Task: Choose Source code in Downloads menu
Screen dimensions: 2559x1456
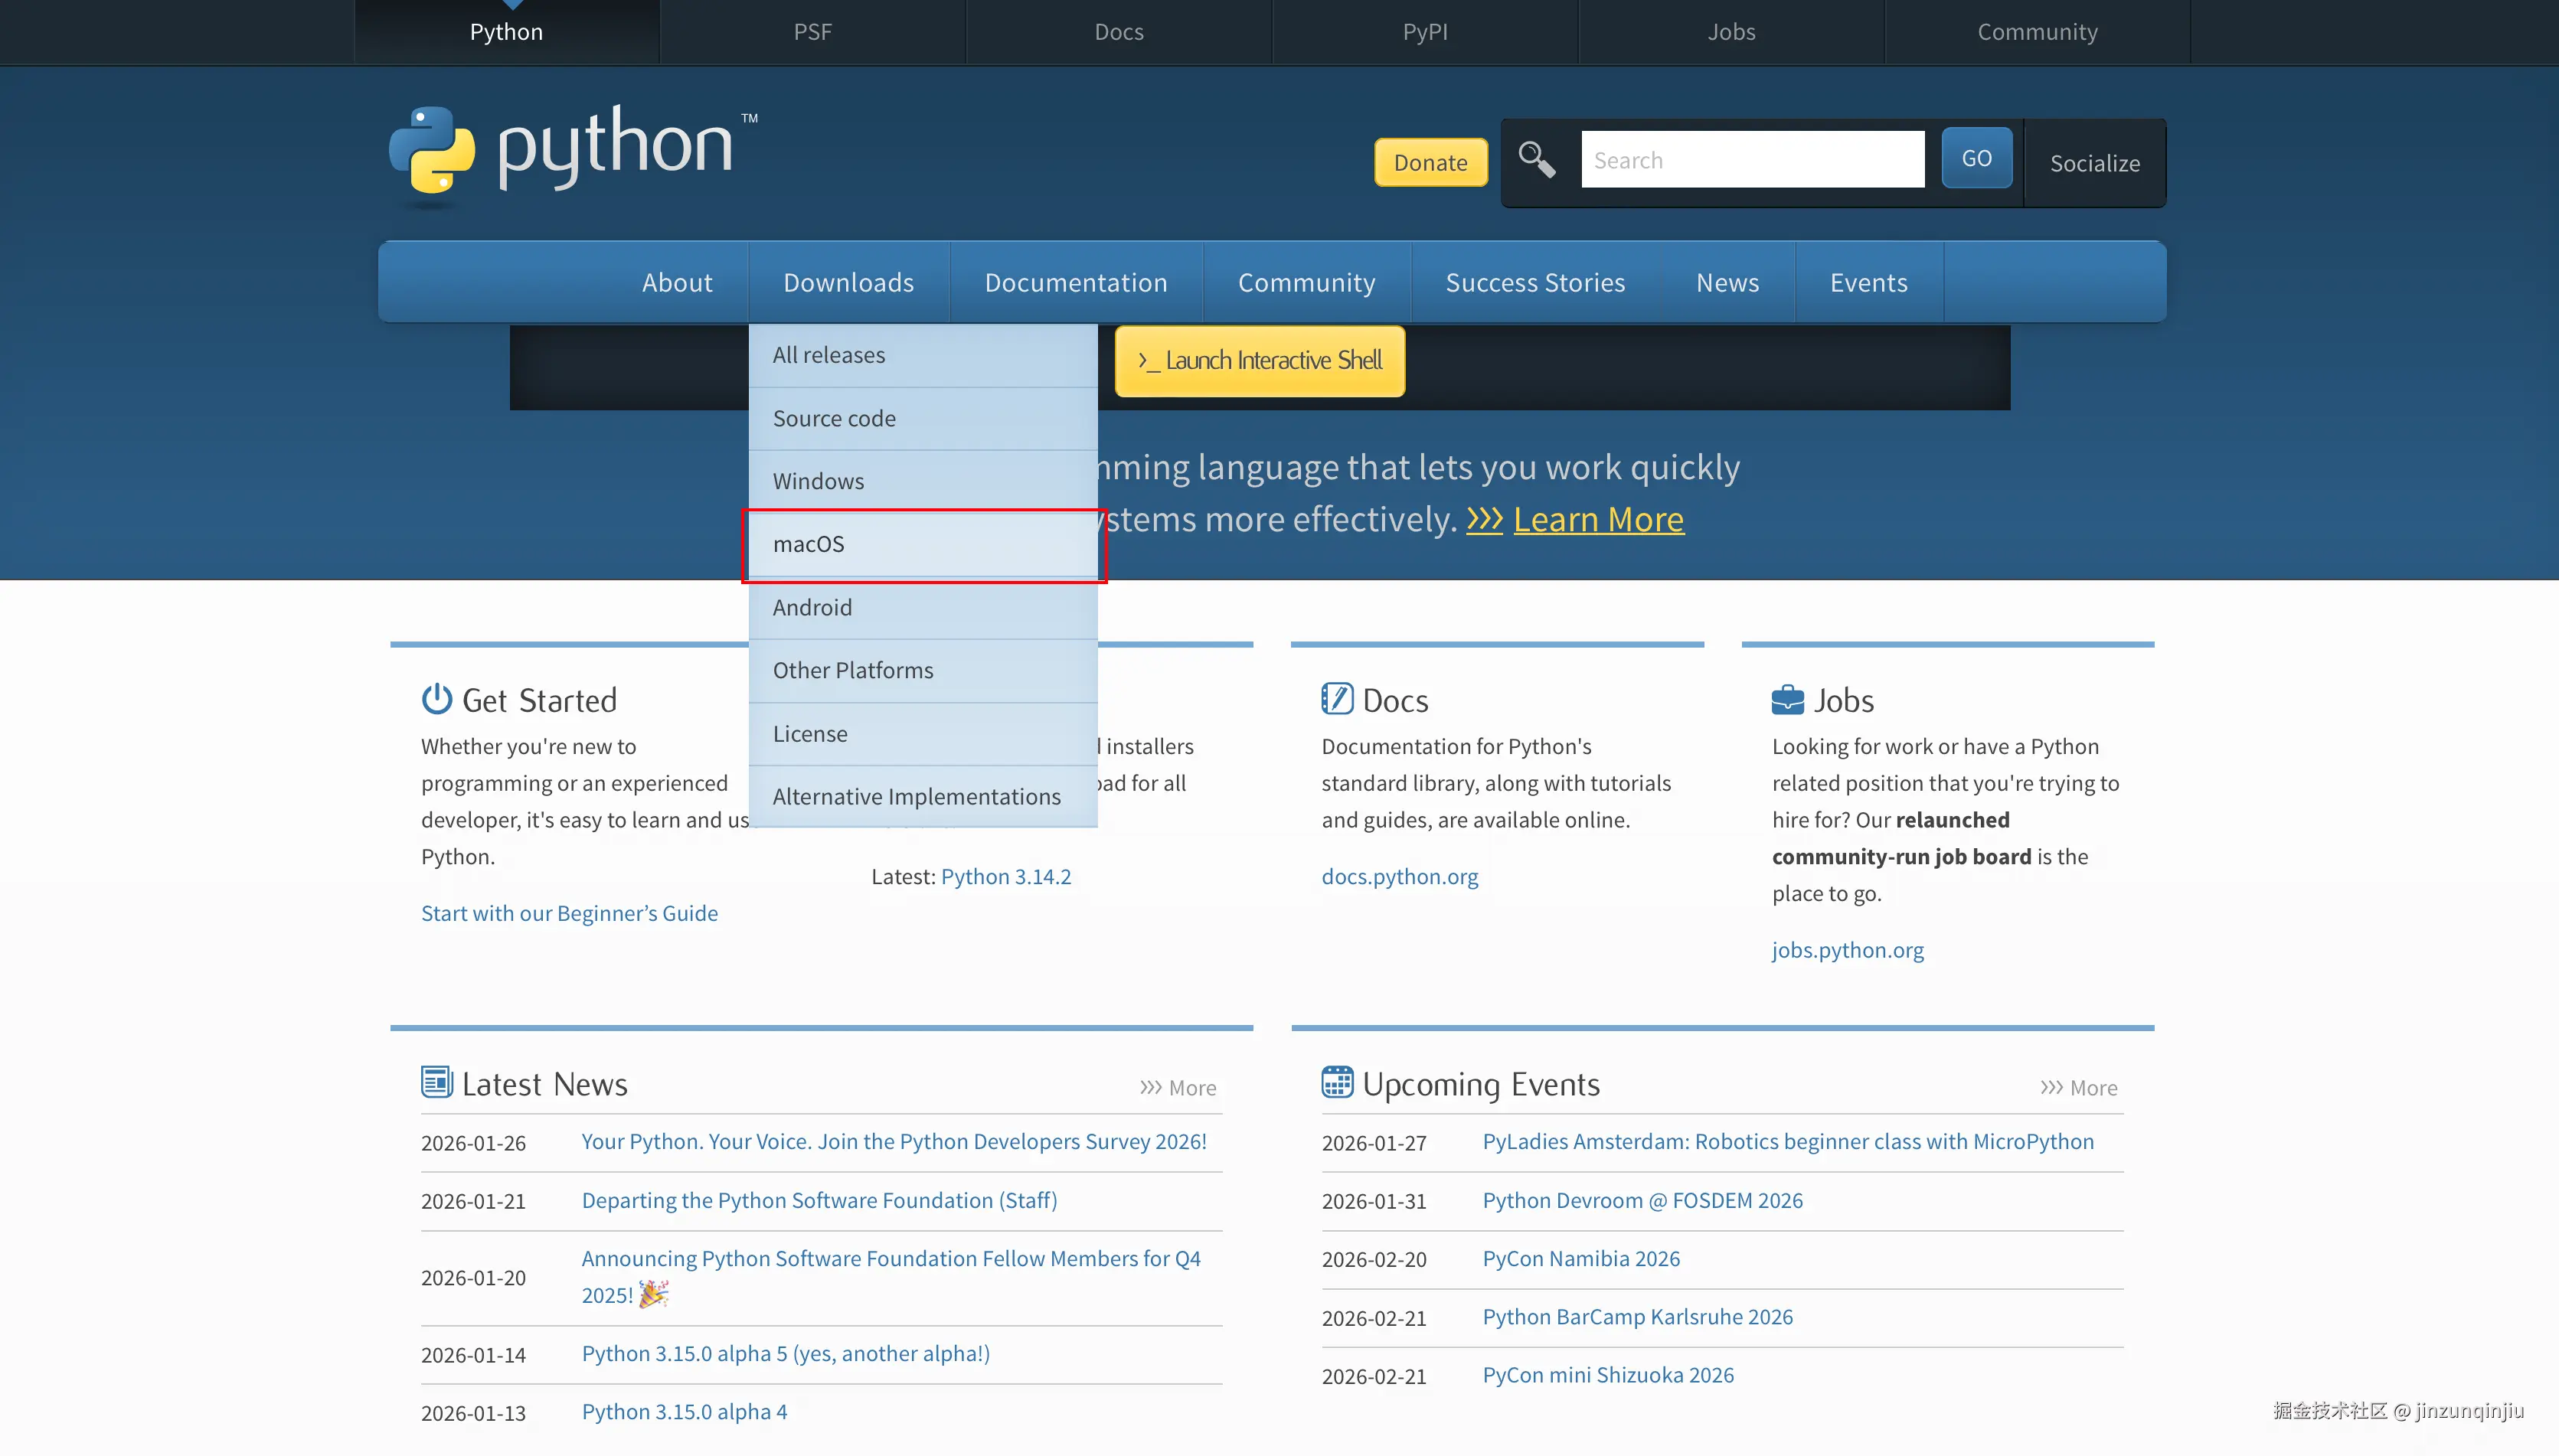Action: click(x=834, y=418)
